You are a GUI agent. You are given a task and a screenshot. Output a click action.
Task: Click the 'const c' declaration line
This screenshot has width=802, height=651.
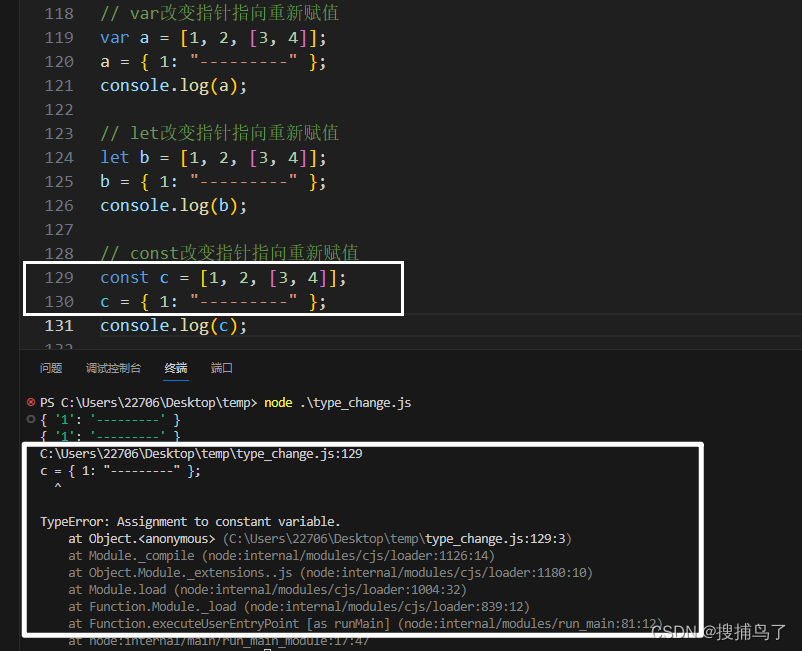click(x=223, y=278)
